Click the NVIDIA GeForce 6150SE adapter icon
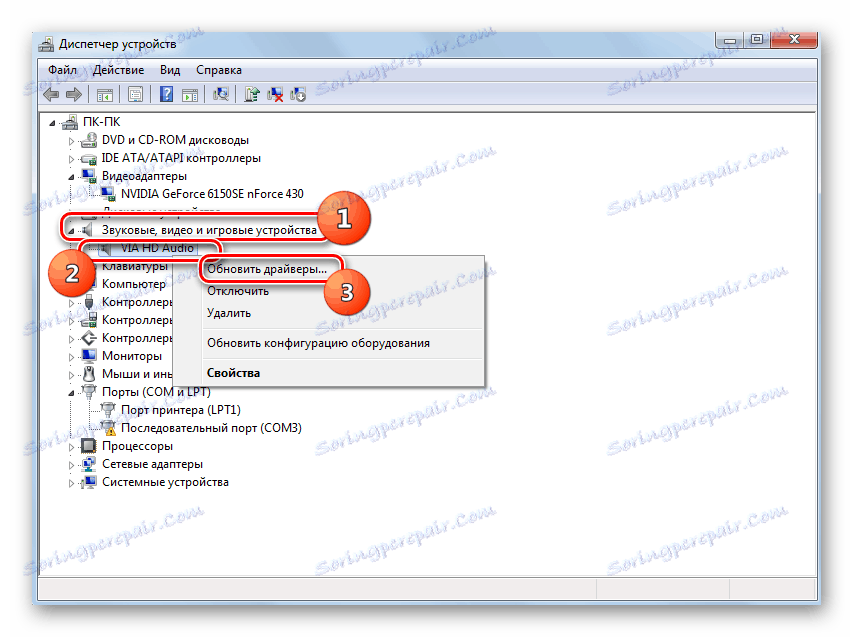 [x=108, y=194]
